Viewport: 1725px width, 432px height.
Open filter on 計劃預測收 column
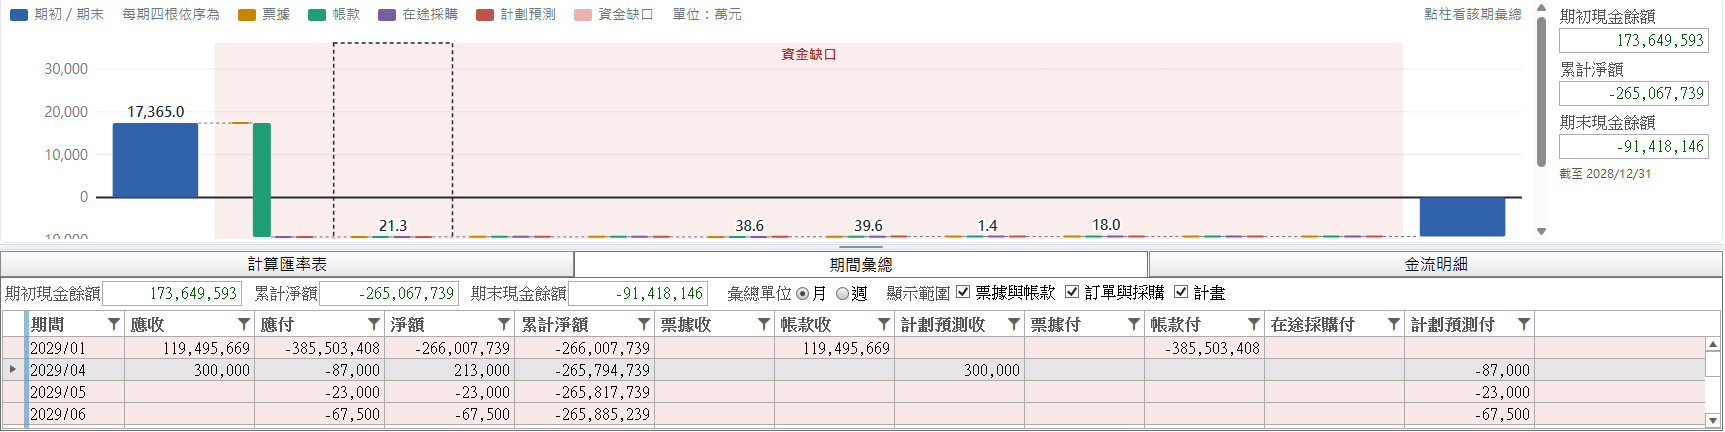click(1013, 324)
